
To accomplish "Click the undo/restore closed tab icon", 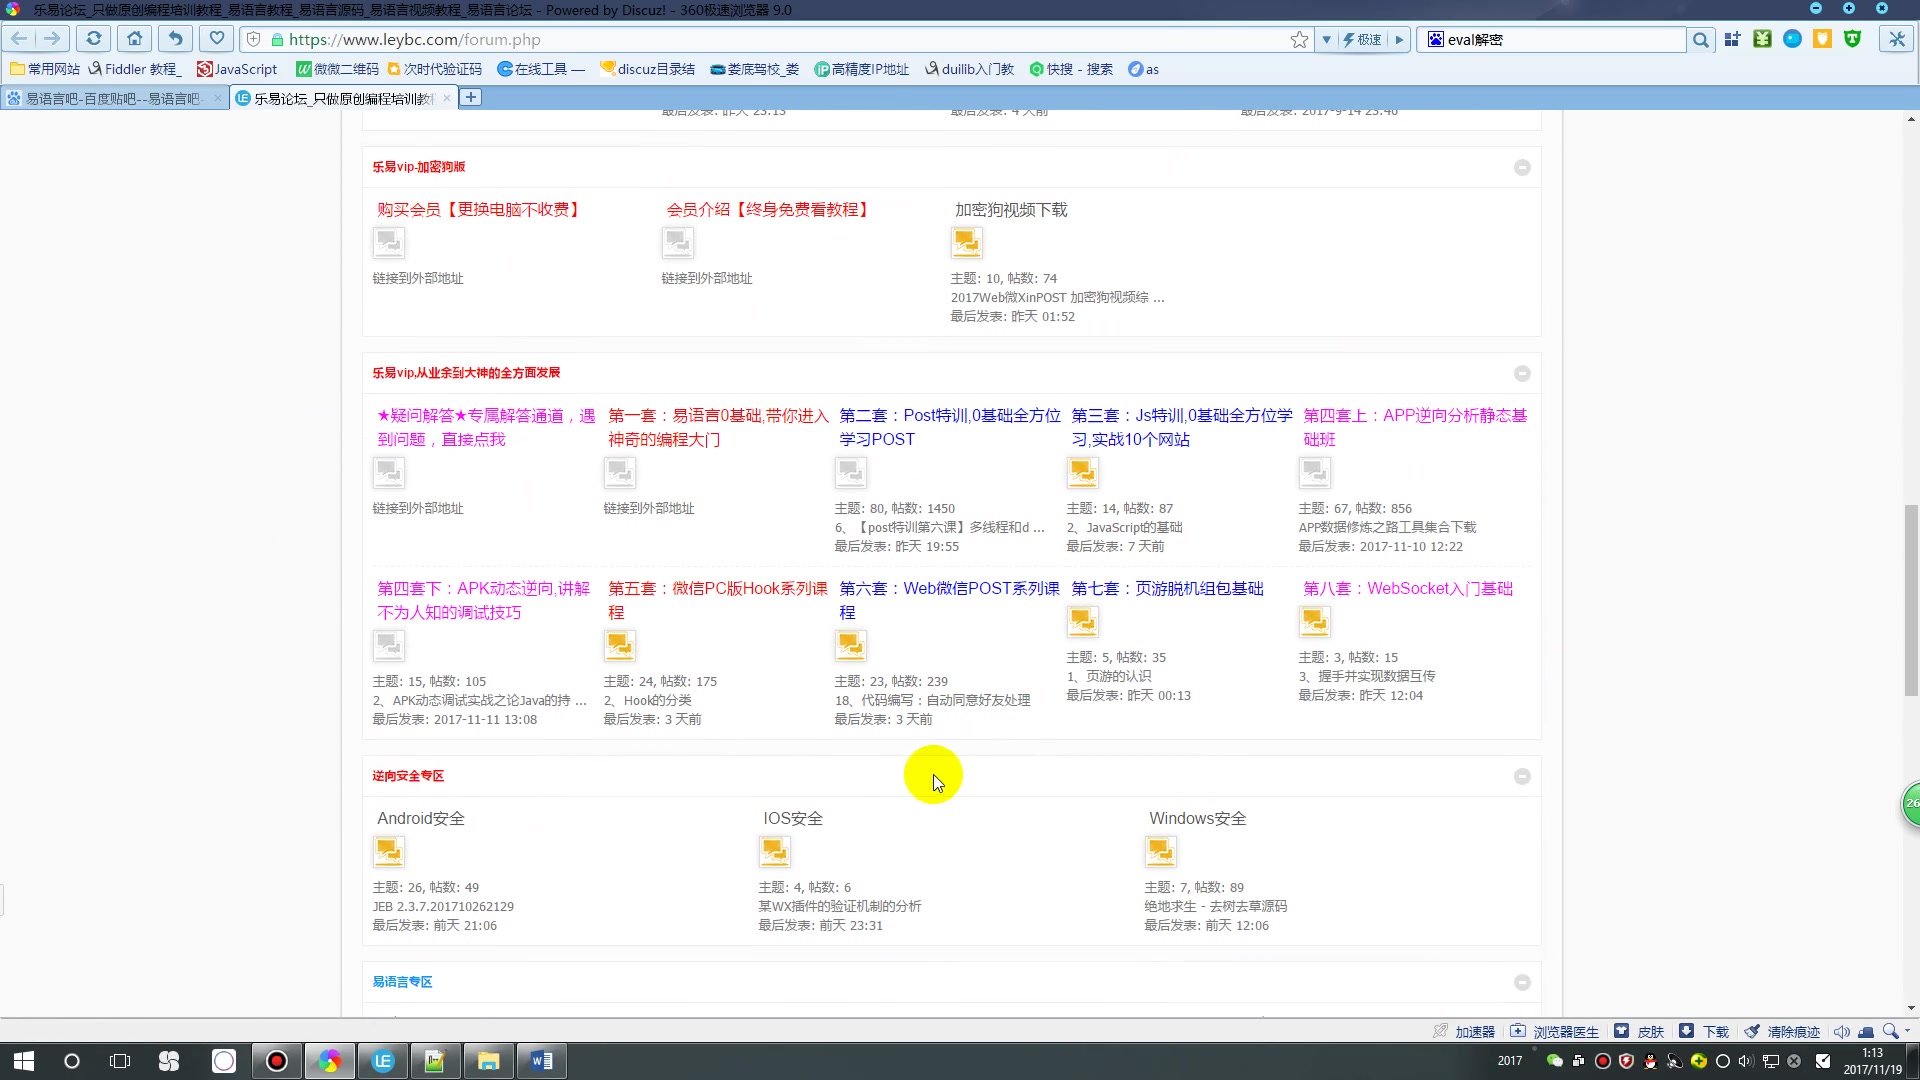I will [175, 39].
